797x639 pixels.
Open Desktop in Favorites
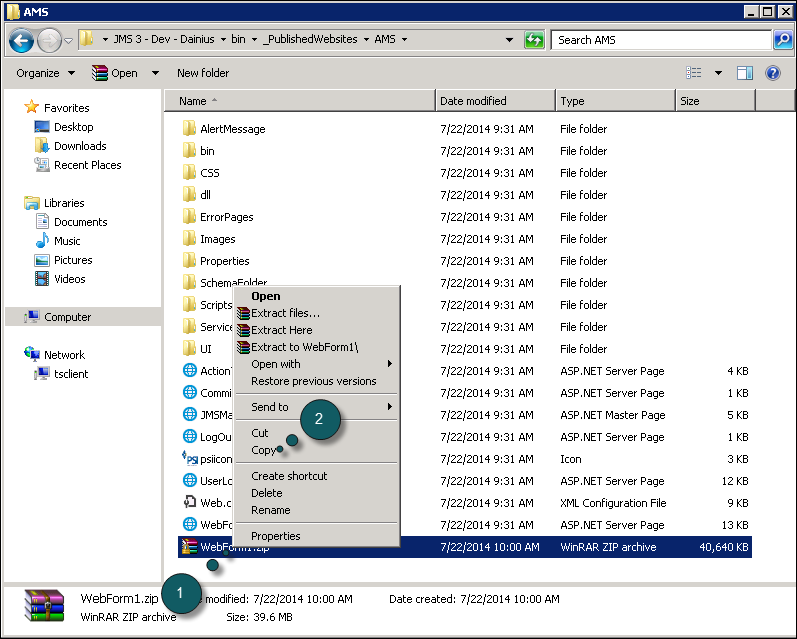[73, 127]
